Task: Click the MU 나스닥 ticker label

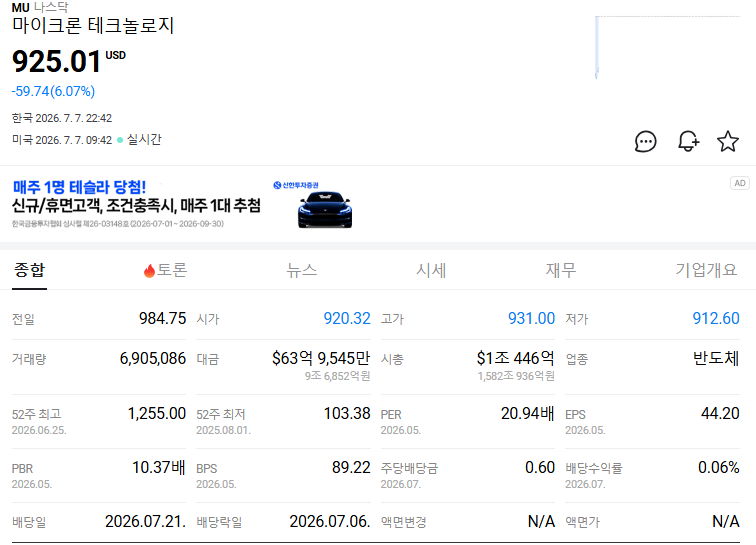Action: pyautogui.click(x=40, y=7)
